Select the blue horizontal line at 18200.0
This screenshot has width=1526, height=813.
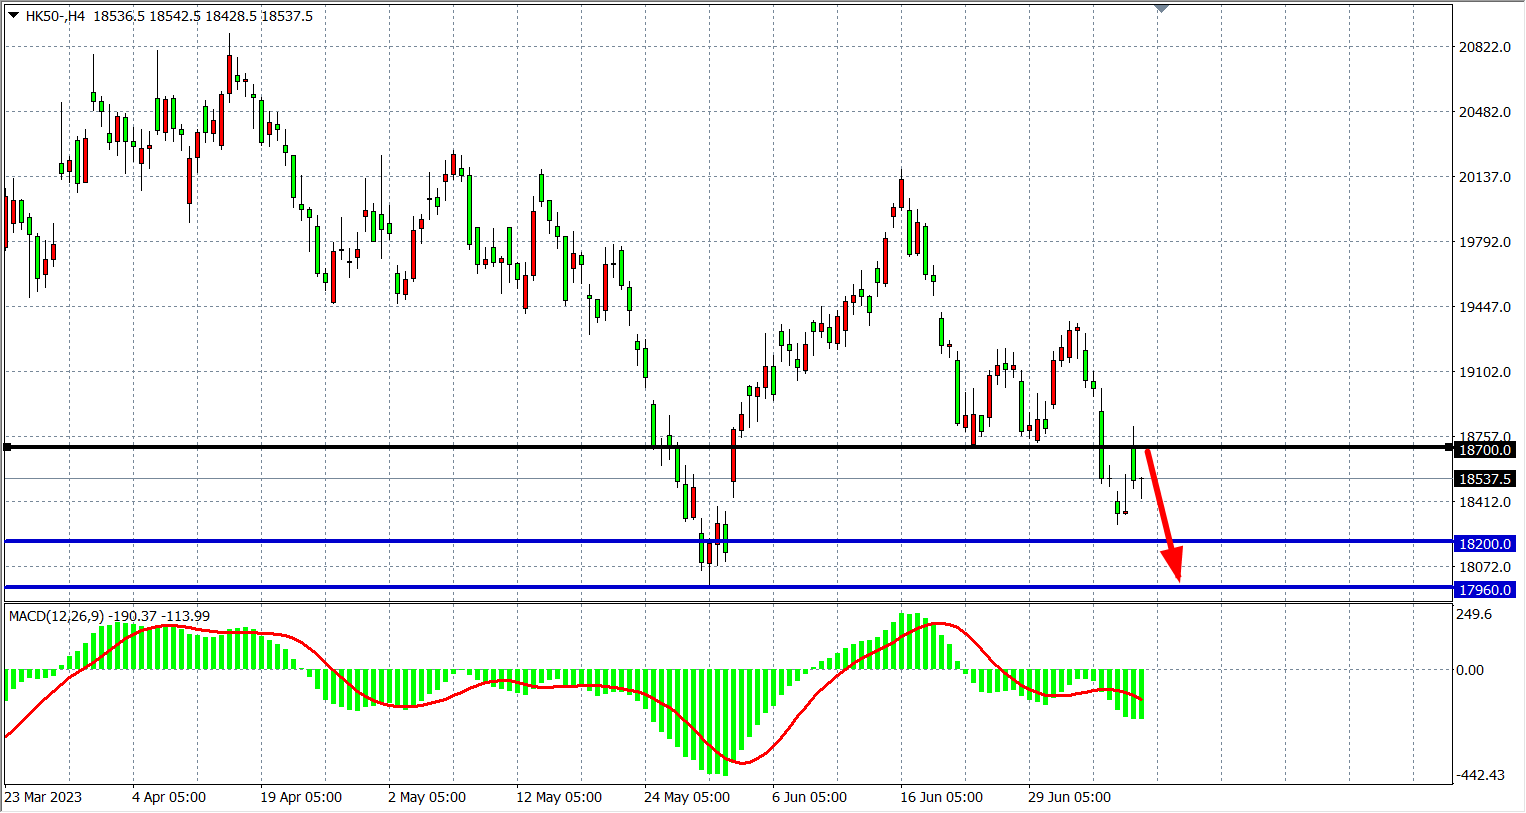point(400,541)
